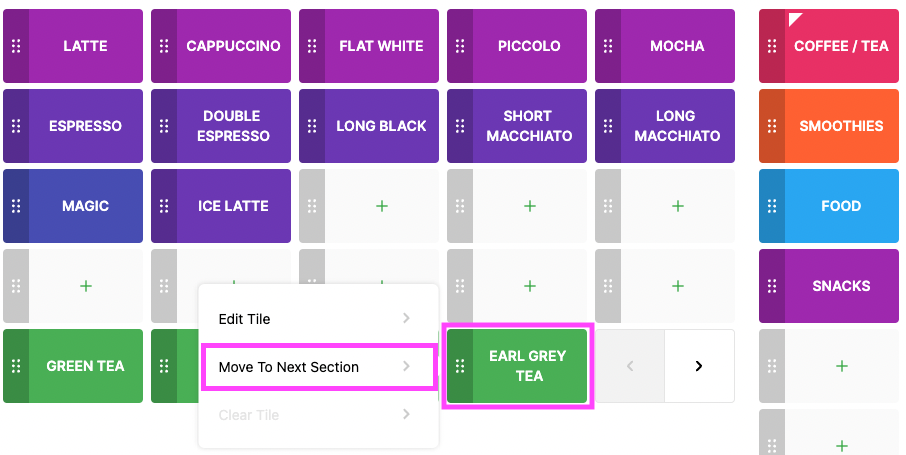Click the drag handle on the Magic tile
The image size is (906, 455).
[x=16, y=206]
